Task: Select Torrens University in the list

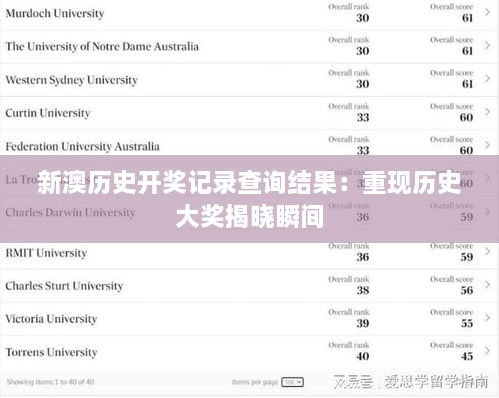Action: [51, 352]
